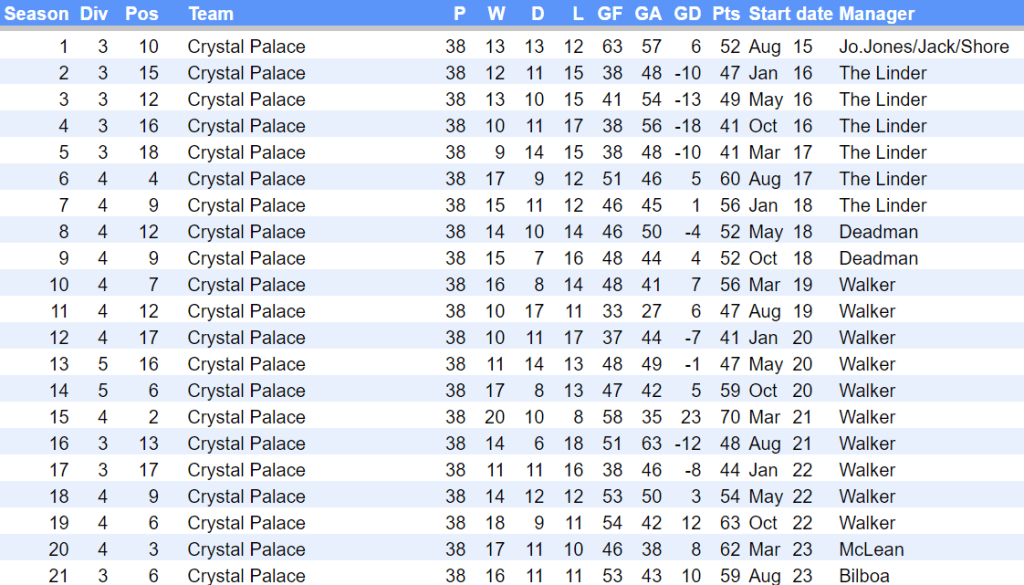This screenshot has width=1024, height=585.
Task: Click Crystal Palace in the season 21 row
Action: (x=246, y=576)
